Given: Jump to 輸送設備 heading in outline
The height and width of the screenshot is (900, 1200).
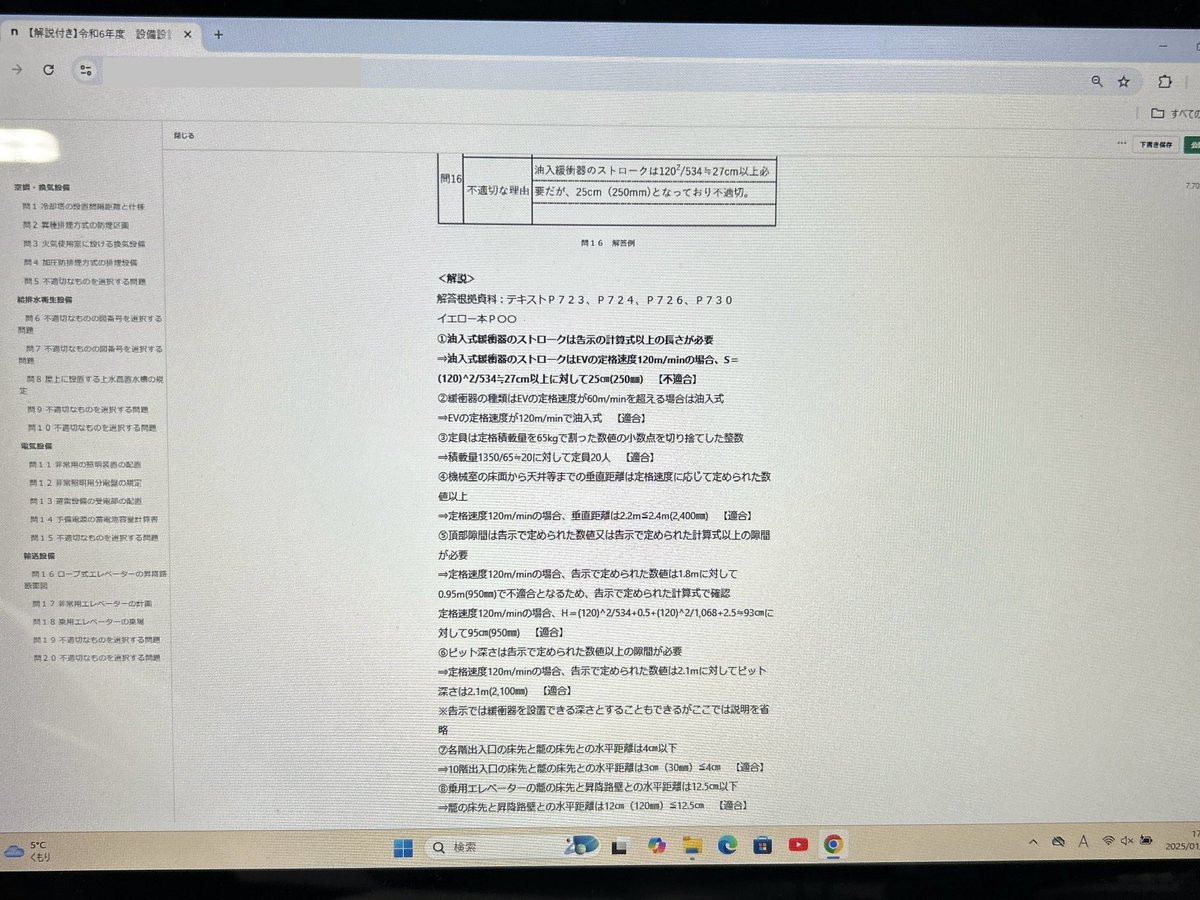Looking at the screenshot, I should [37, 555].
